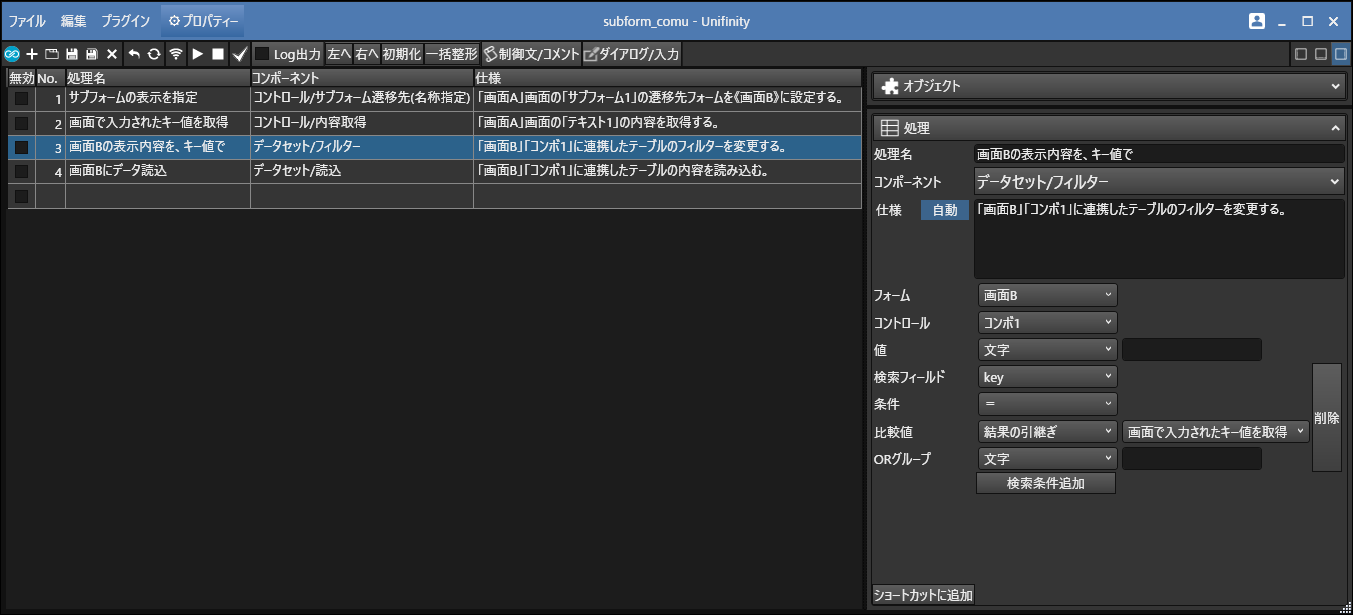The height and width of the screenshot is (615, 1353).
Task: Open the プラグイン menu
Action: [126, 21]
